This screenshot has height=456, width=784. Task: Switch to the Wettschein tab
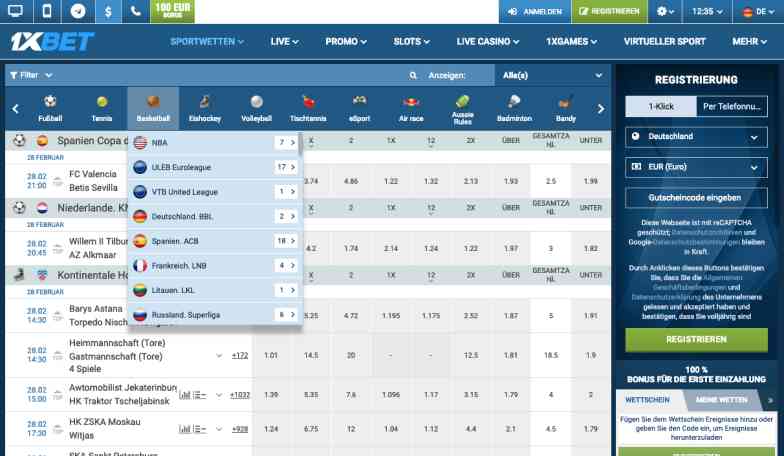(x=648, y=400)
